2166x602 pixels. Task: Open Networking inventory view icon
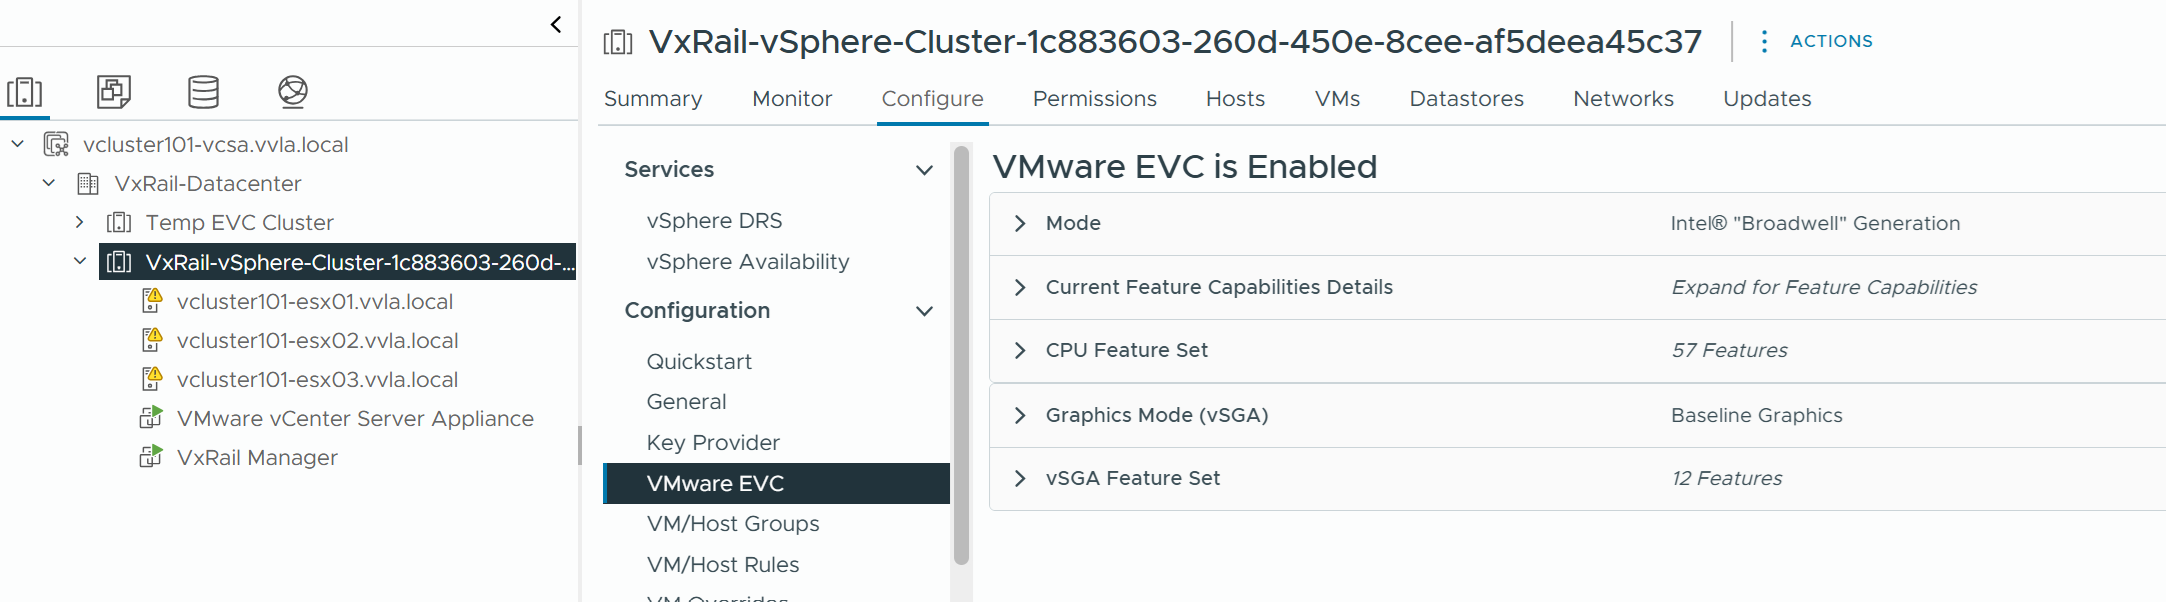[x=292, y=92]
